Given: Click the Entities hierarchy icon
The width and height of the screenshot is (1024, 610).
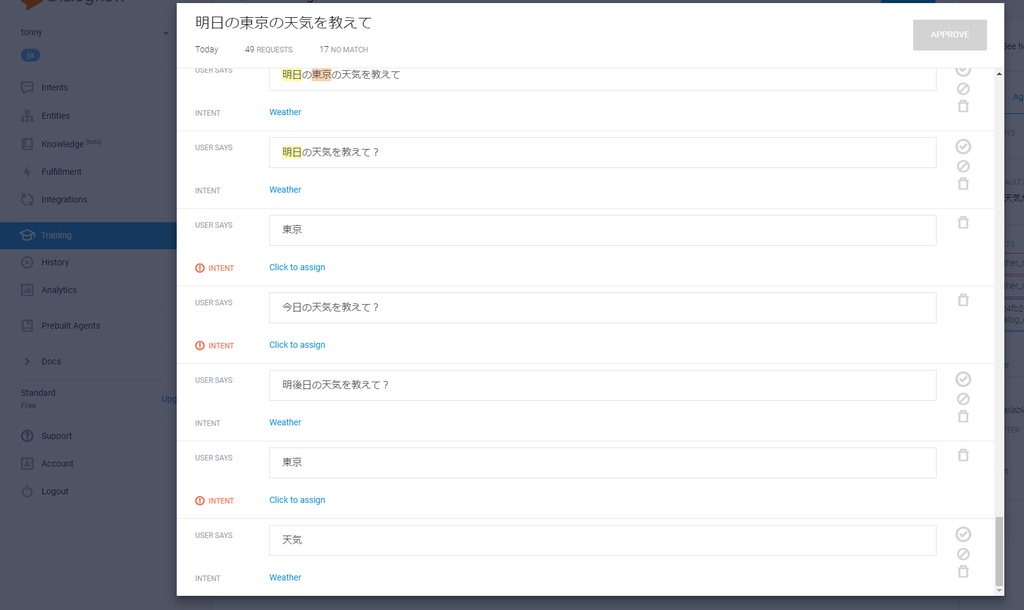Looking at the screenshot, I should pos(27,116).
